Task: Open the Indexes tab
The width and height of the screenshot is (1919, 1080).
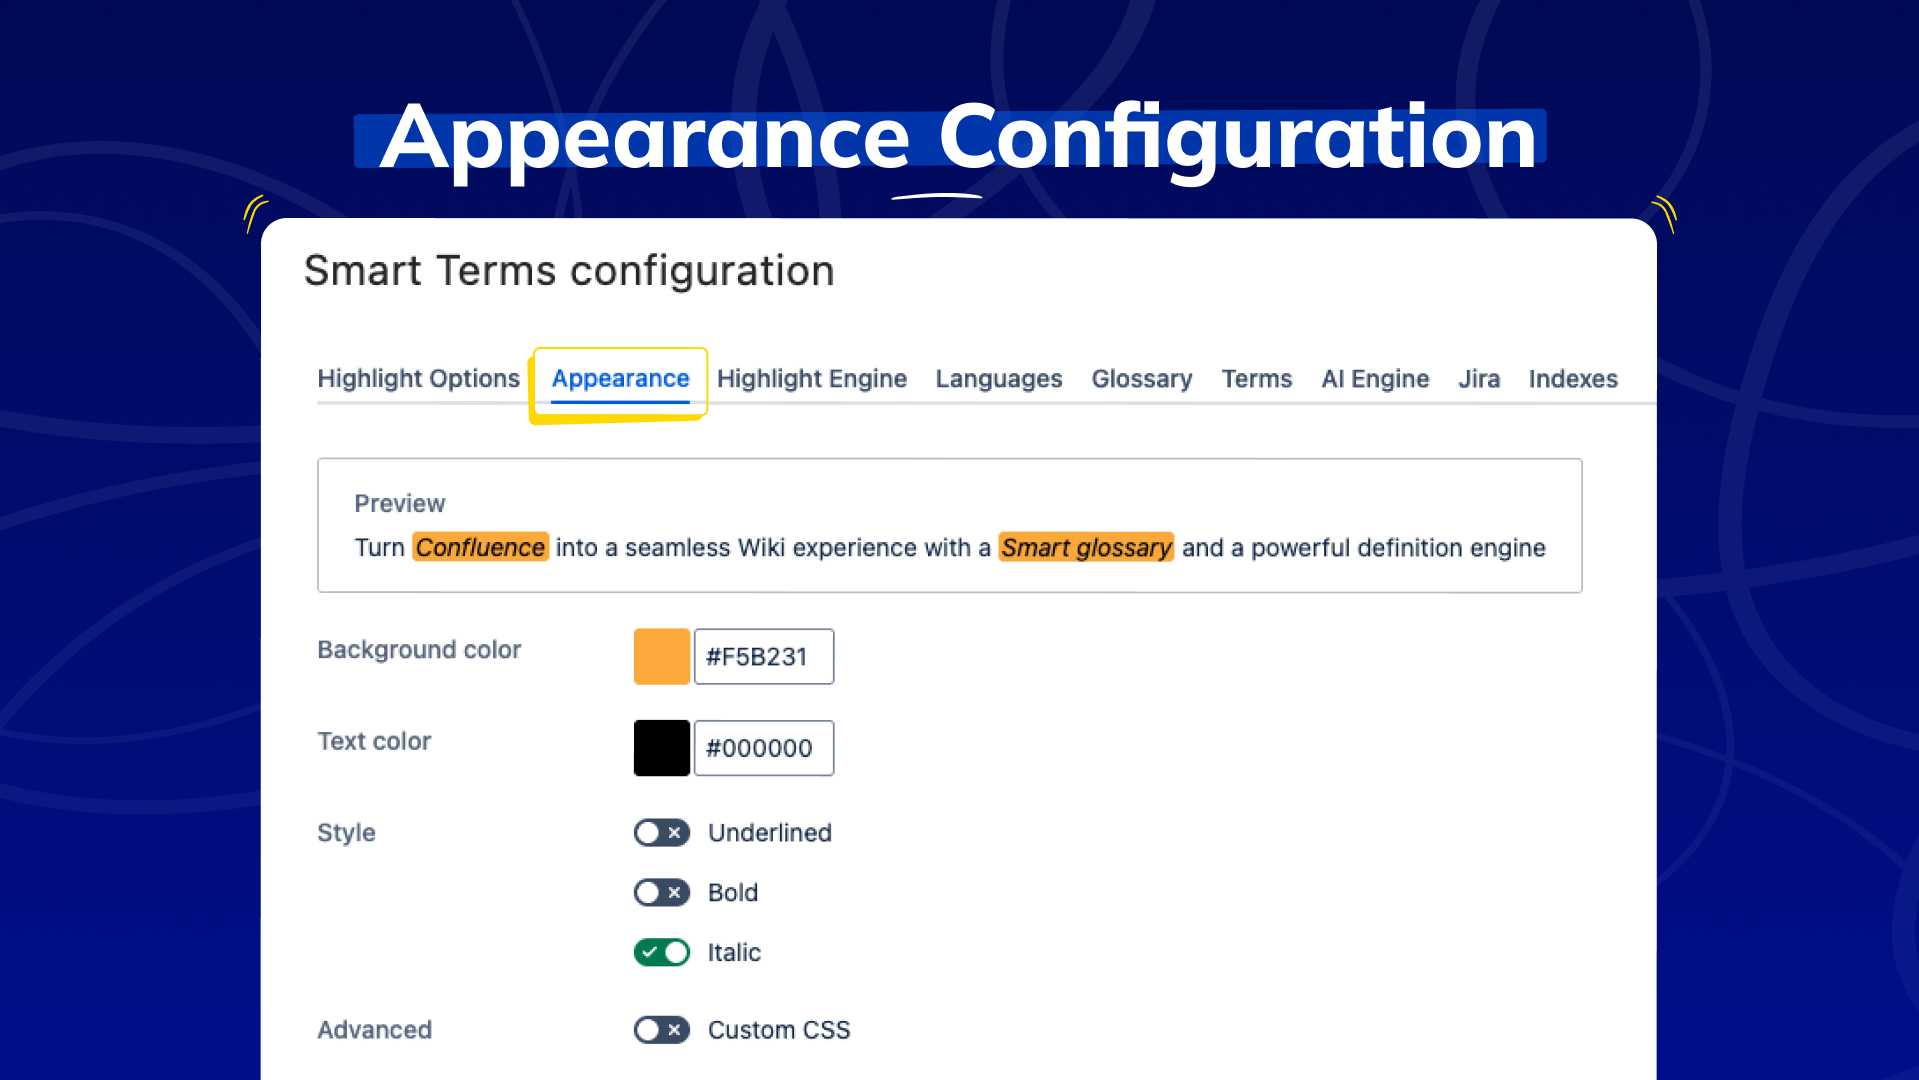Action: pyautogui.click(x=1572, y=379)
